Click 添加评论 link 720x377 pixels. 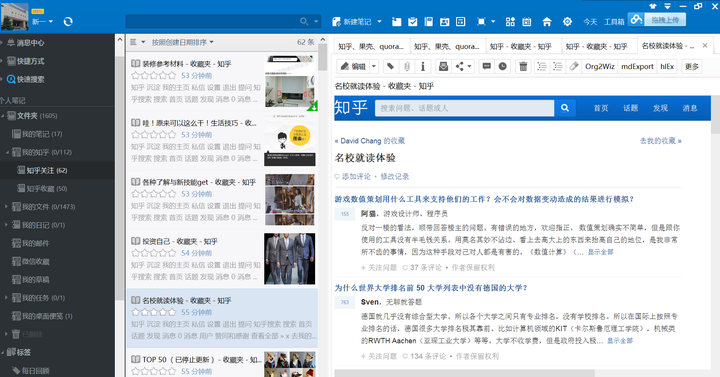(x=356, y=176)
